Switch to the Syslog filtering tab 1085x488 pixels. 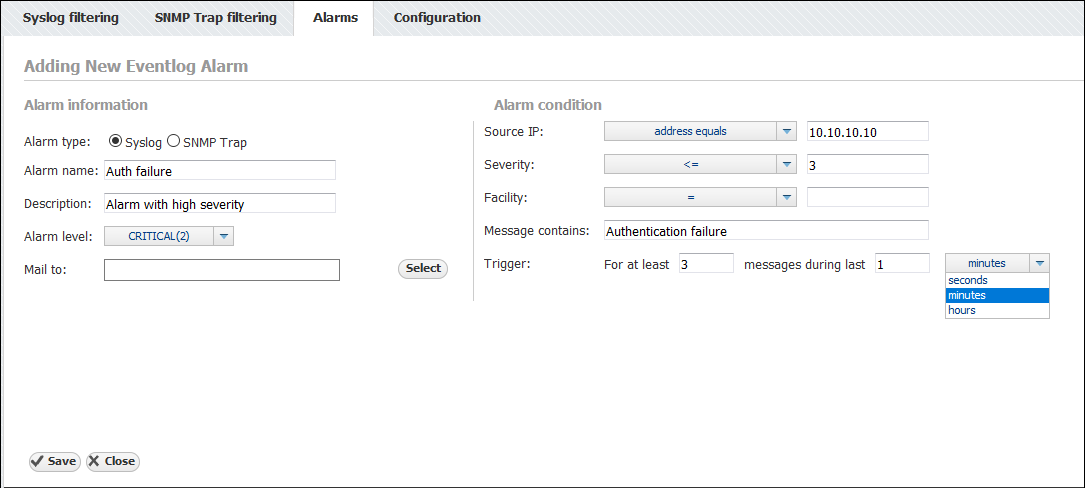71,18
